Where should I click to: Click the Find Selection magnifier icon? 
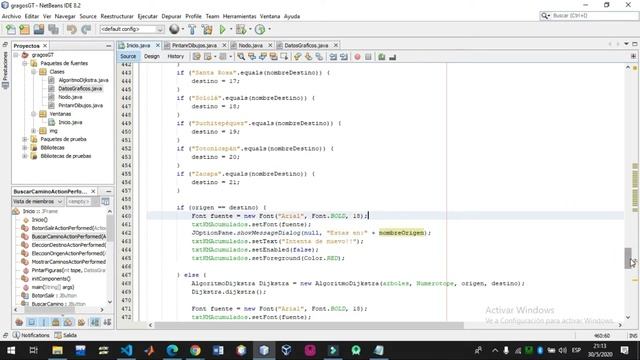241,57
